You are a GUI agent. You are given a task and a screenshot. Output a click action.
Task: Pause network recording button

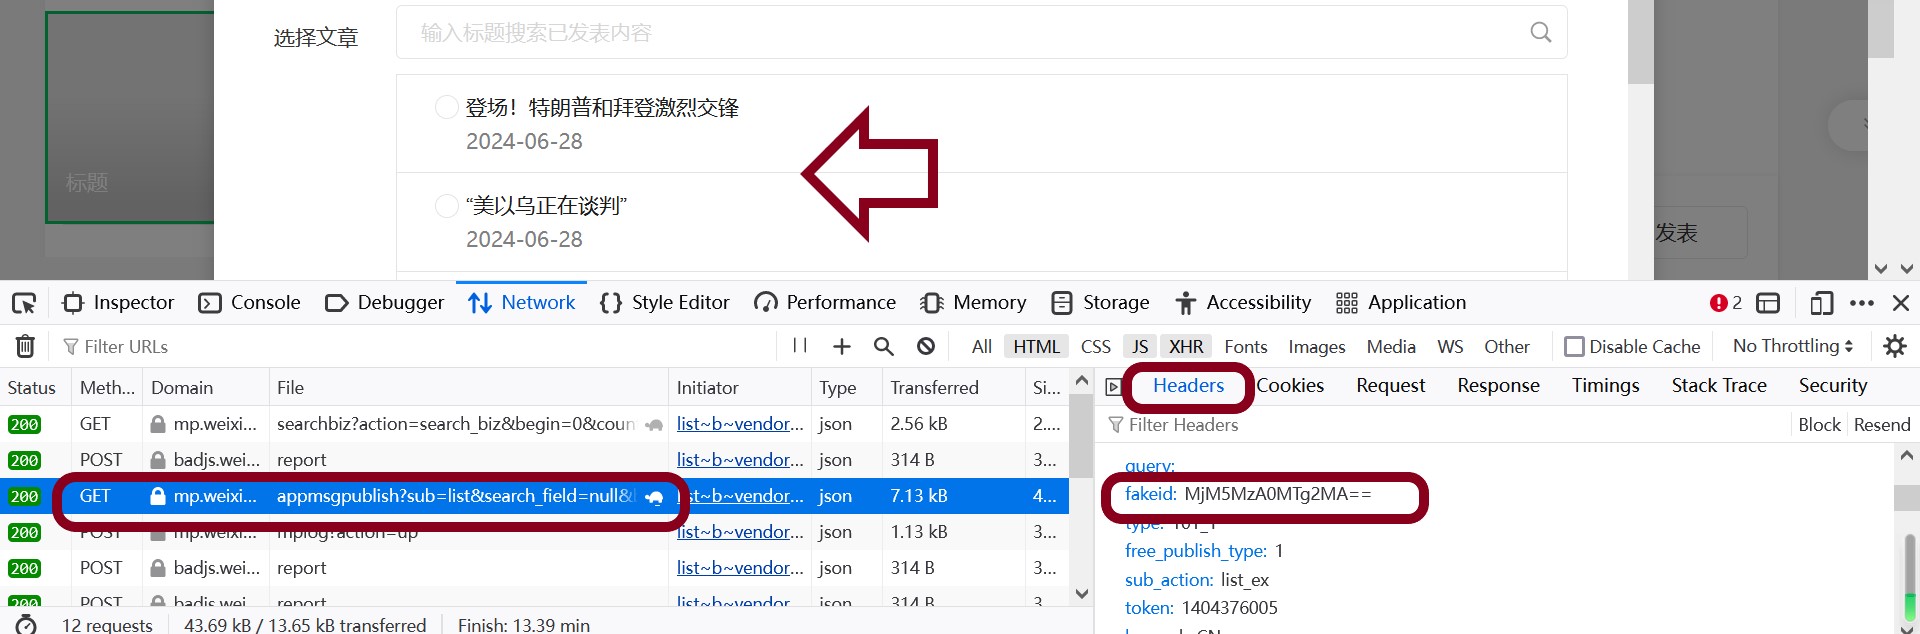pos(799,346)
